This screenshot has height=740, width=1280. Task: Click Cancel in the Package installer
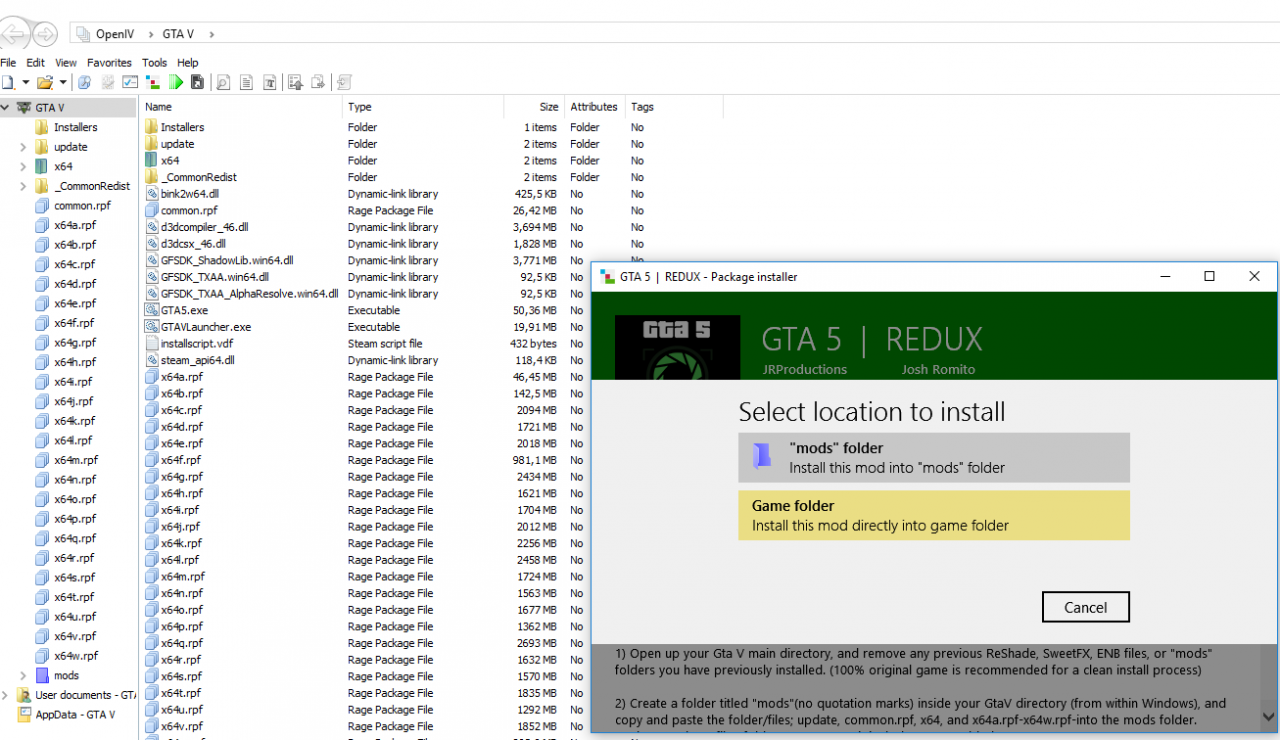pyautogui.click(x=1085, y=607)
